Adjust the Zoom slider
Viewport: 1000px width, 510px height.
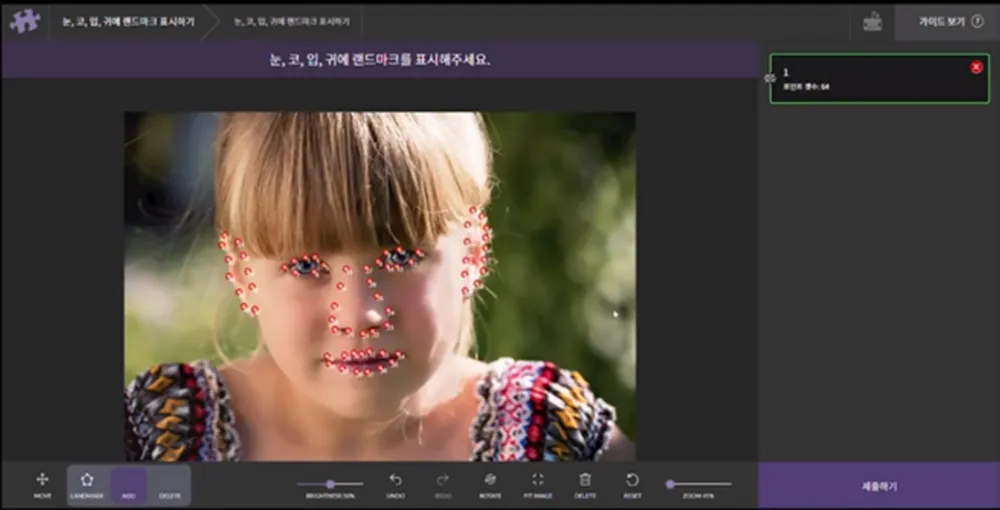pyautogui.click(x=698, y=484)
